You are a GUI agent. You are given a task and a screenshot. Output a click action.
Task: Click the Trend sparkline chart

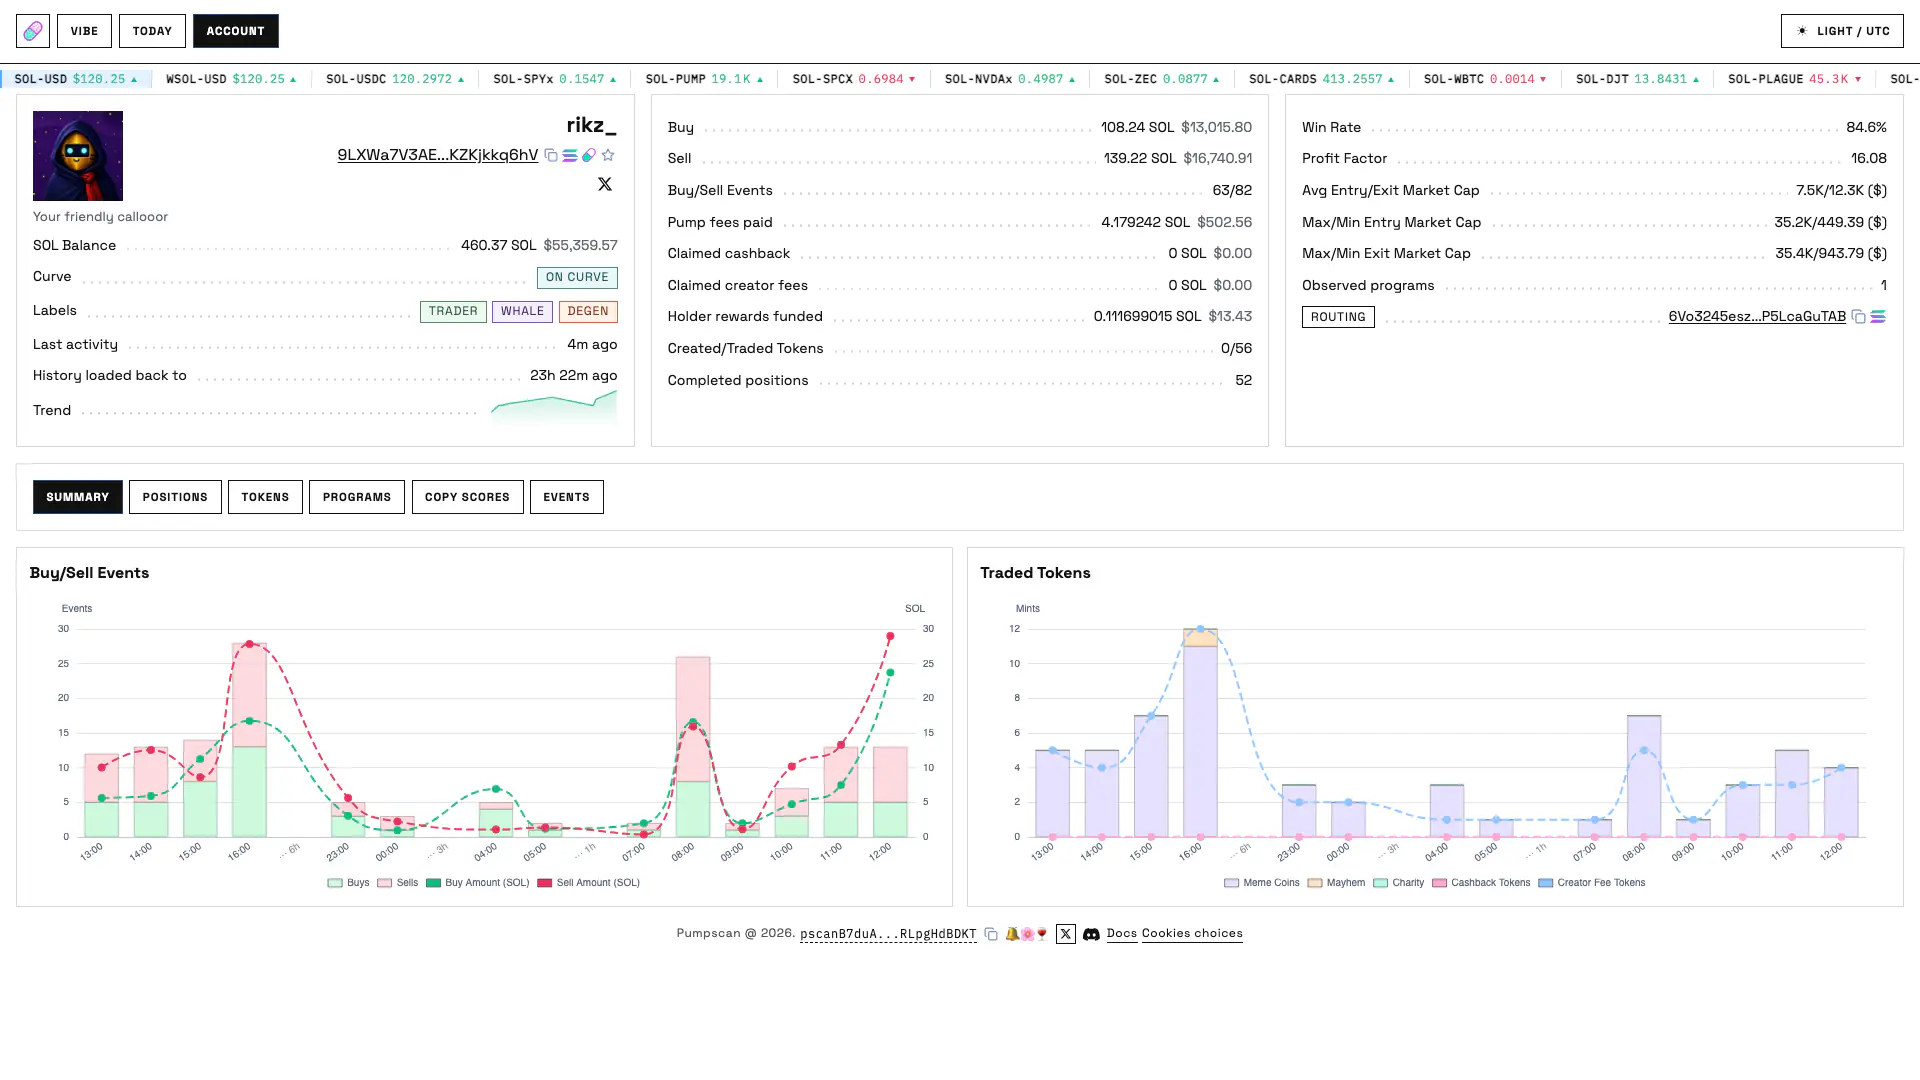(x=553, y=408)
